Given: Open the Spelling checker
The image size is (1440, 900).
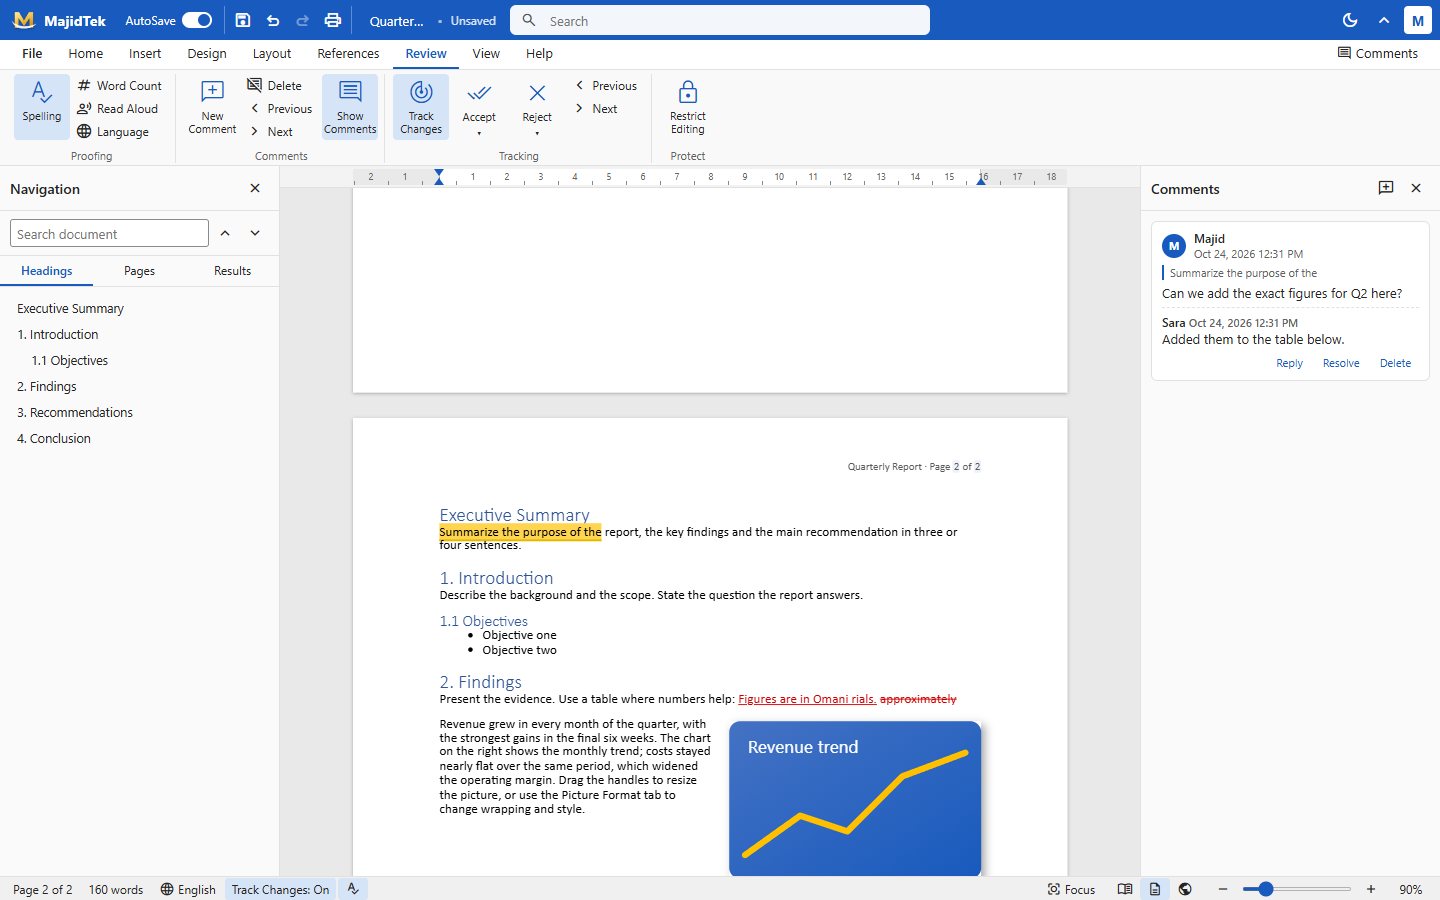Looking at the screenshot, I should 42,106.
